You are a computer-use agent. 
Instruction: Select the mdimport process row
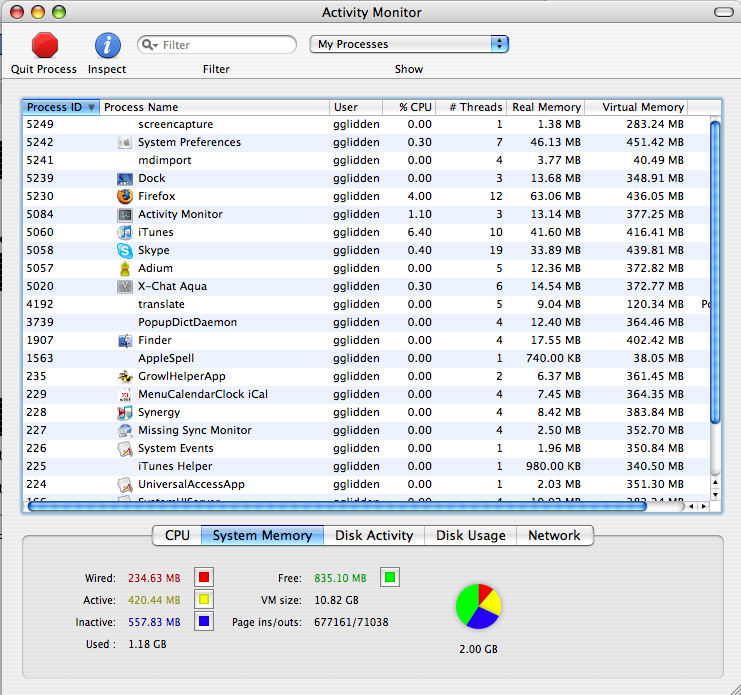[366, 160]
